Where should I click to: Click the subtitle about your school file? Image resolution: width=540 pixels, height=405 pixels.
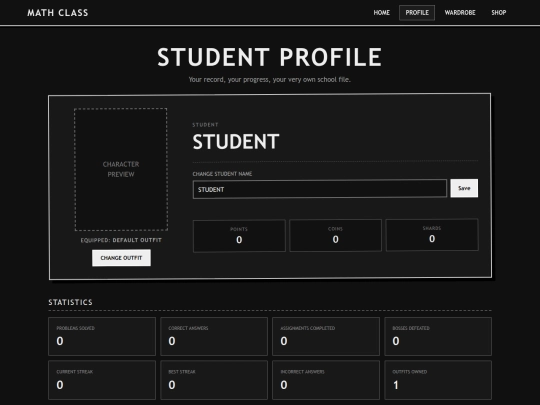(270, 80)
